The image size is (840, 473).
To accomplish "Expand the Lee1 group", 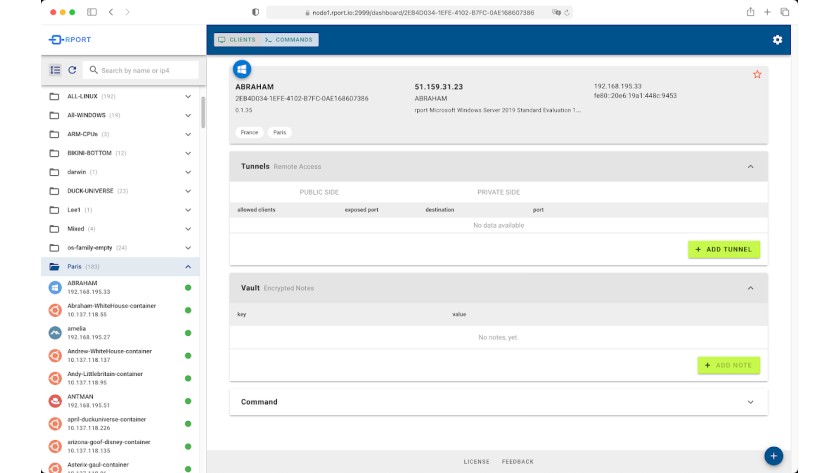I will tap(188, 210).
